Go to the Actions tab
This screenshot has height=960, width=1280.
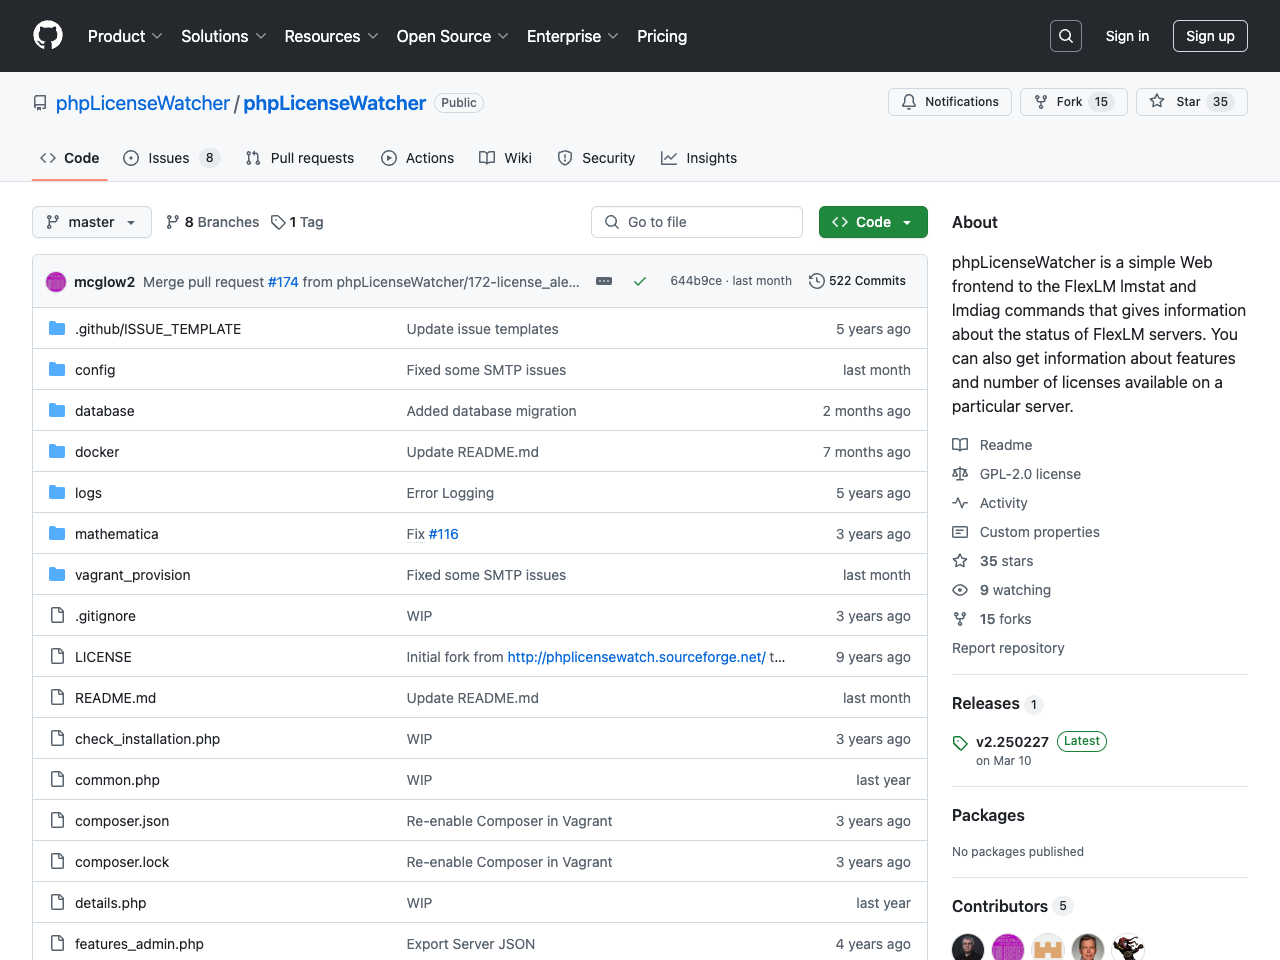(418, 158)
